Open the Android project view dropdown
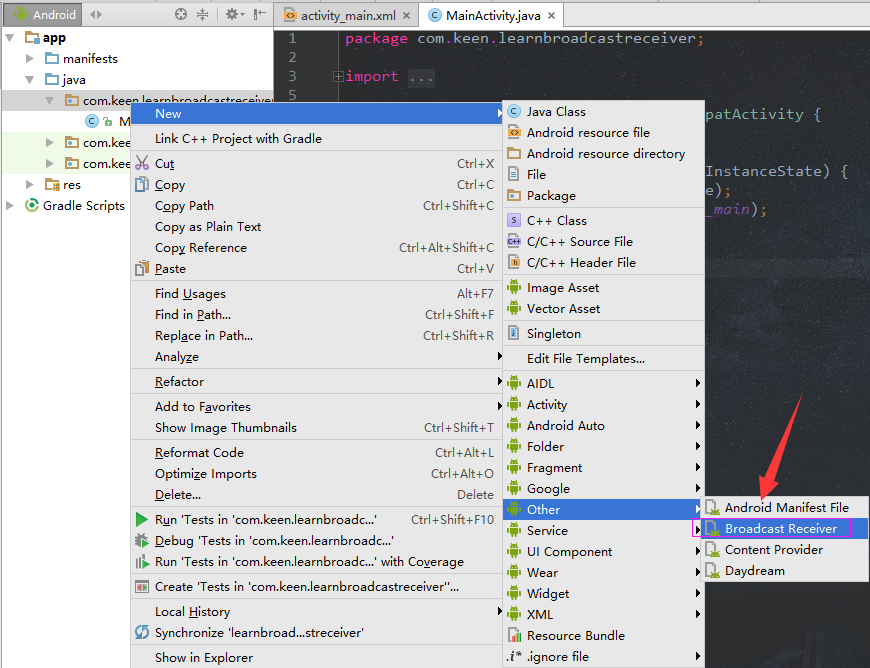The image size is (870, 668). pos(43,14)
